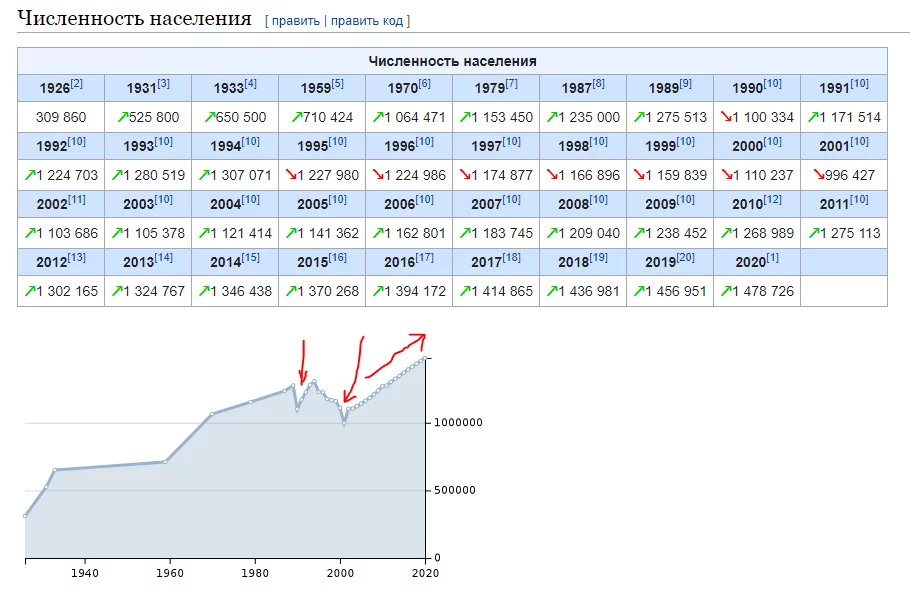Open footnote [5] next to year 1959
Screen dimensions: 910x602
pyautogui.click(x=338, y=84)
